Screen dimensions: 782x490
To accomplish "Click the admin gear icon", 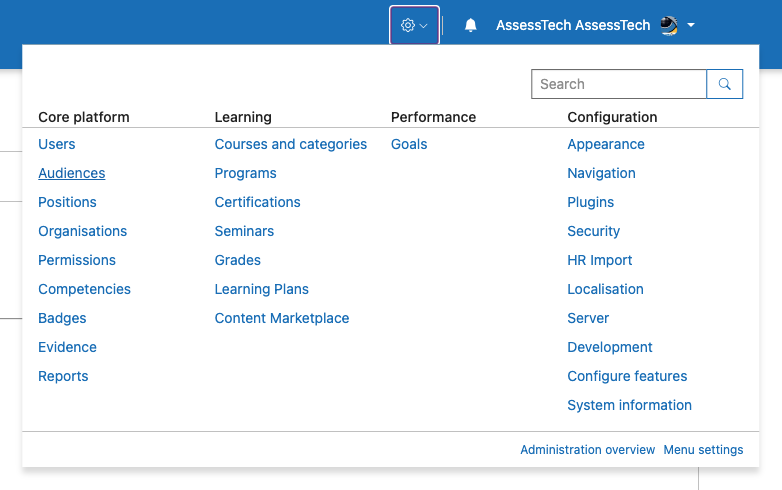I will (x=407, y=25).
